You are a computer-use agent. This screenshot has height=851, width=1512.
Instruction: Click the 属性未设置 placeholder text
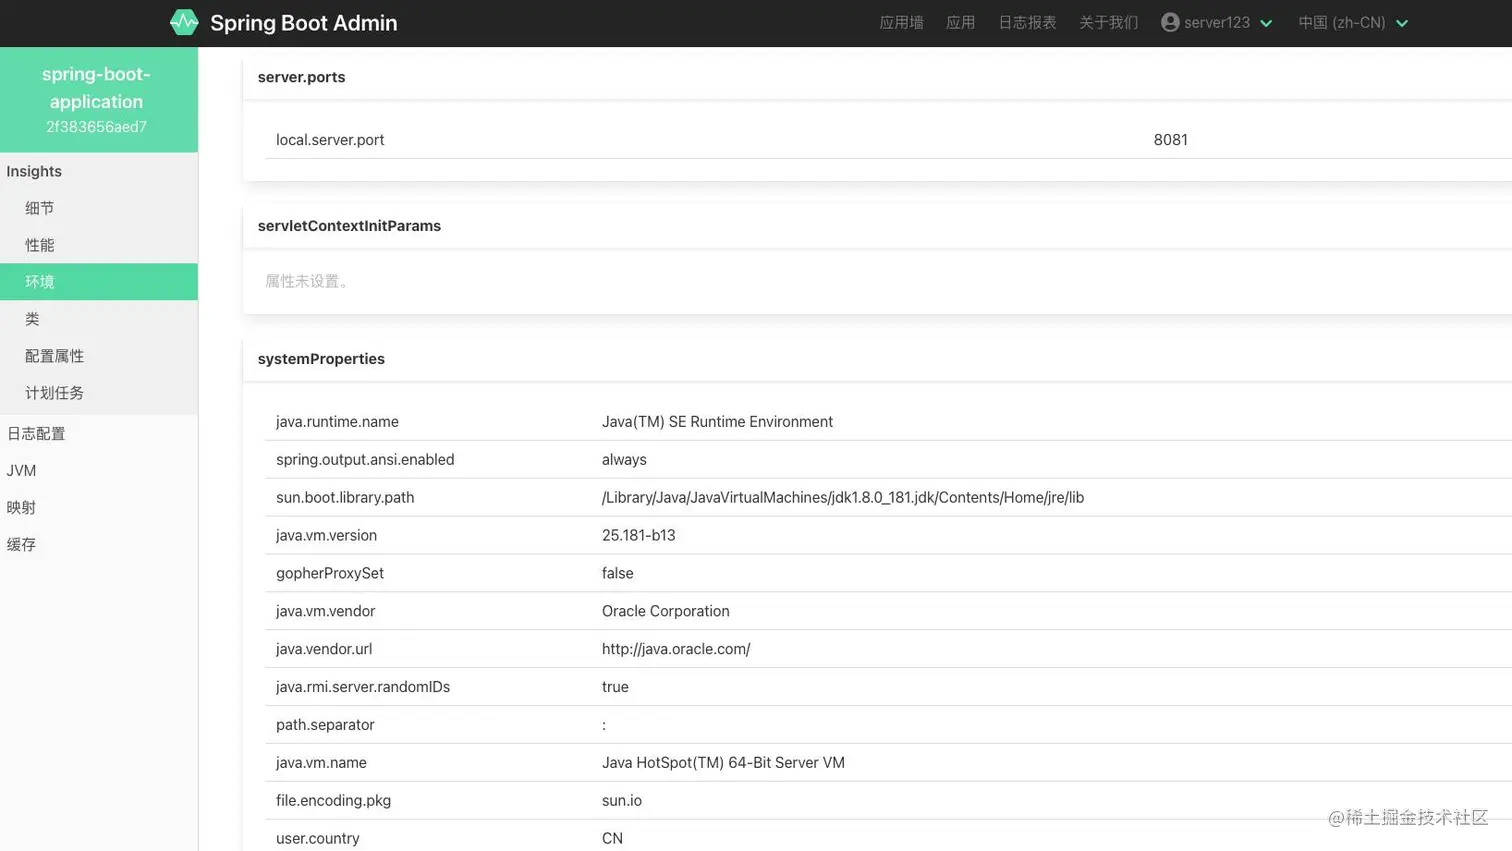[306, 282]
